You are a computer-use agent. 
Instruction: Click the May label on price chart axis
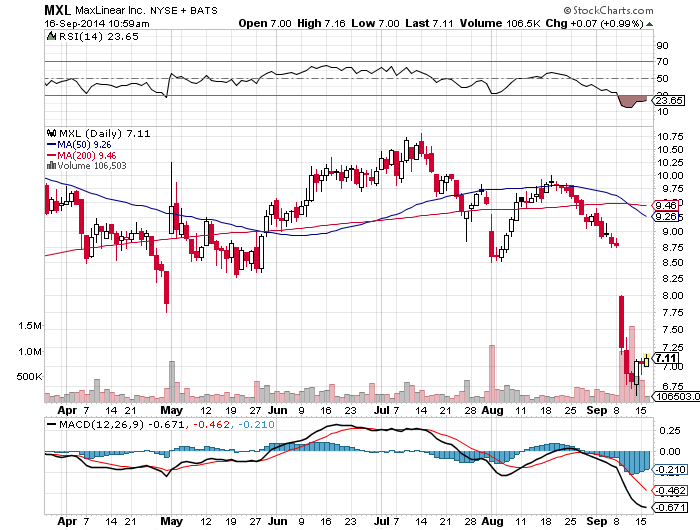coord(172,410)
